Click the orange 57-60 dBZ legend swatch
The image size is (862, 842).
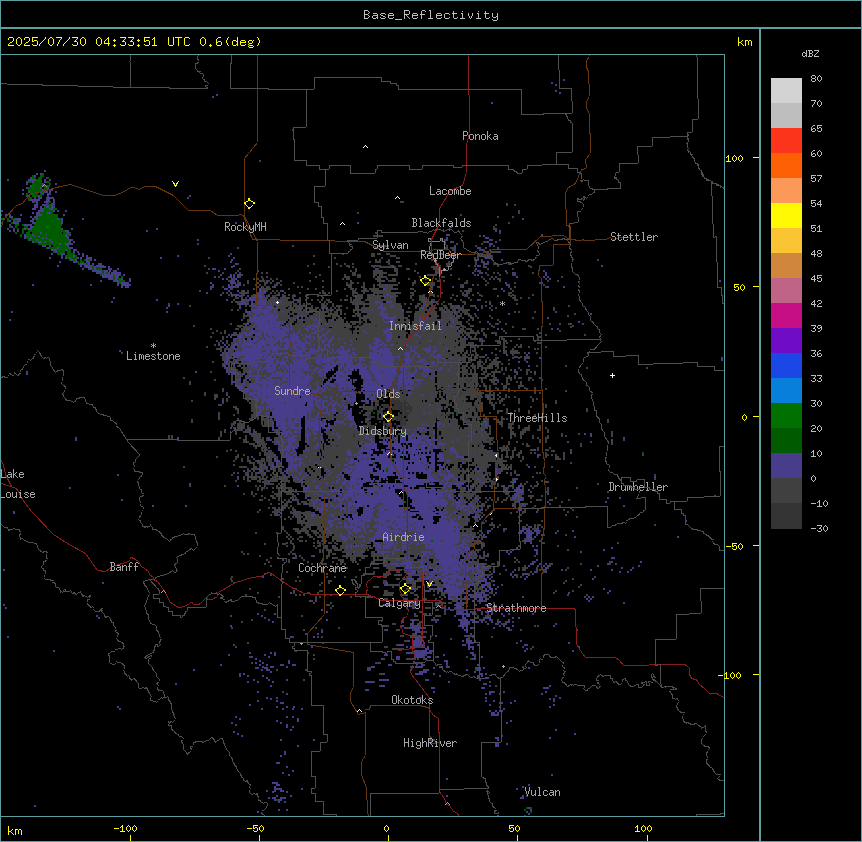[x=786, y=165]
